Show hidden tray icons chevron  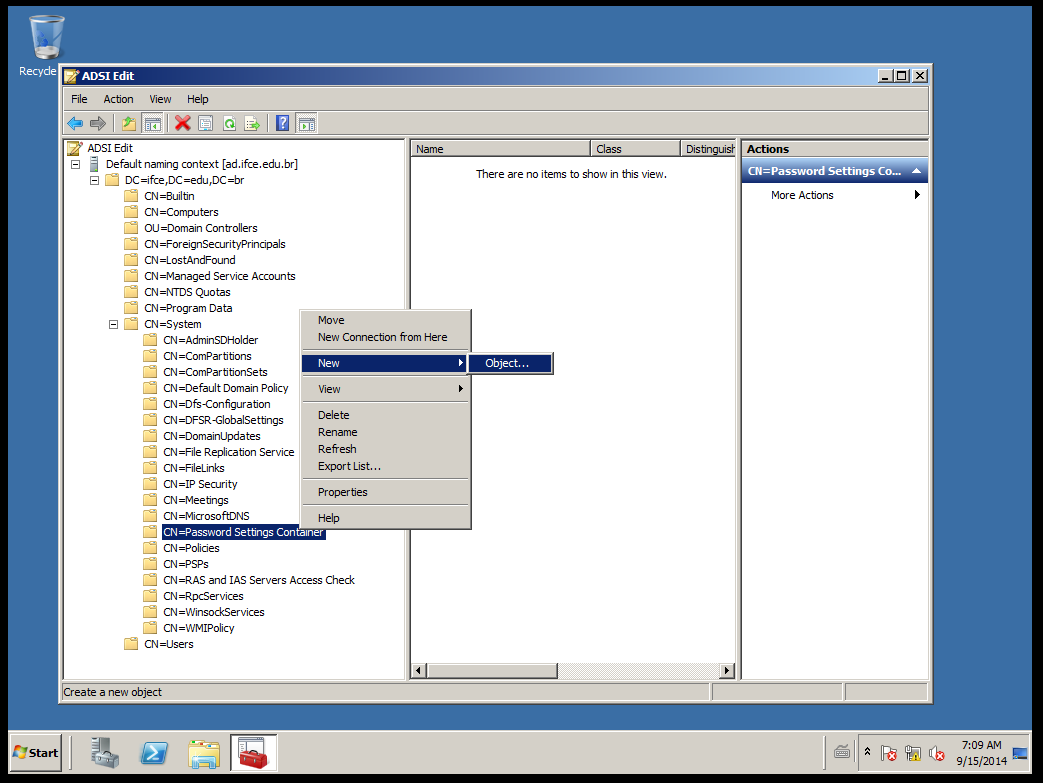(x=867, y=752)
